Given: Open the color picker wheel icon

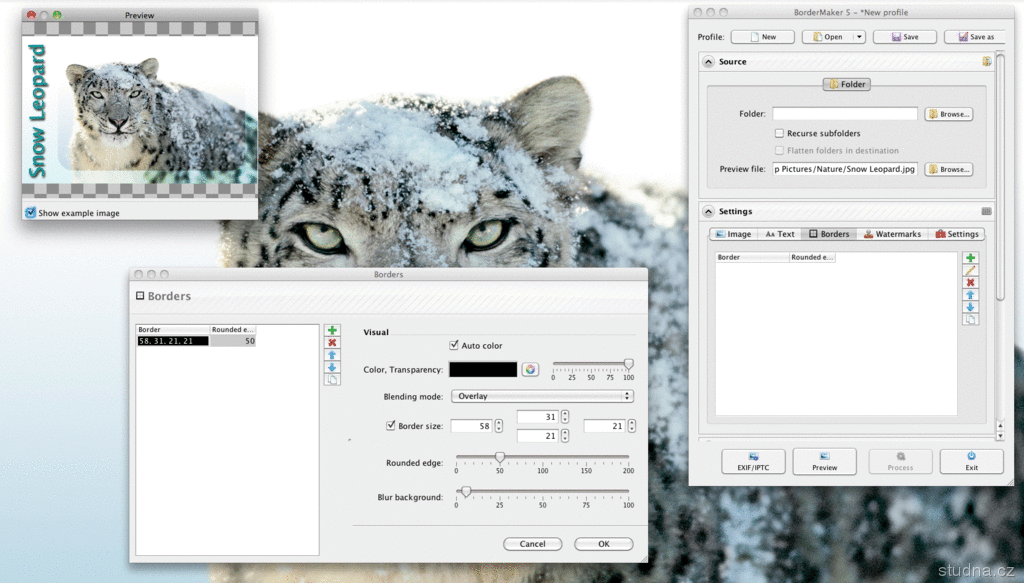Looking at the screenshot, I should (x=530, y=369).
